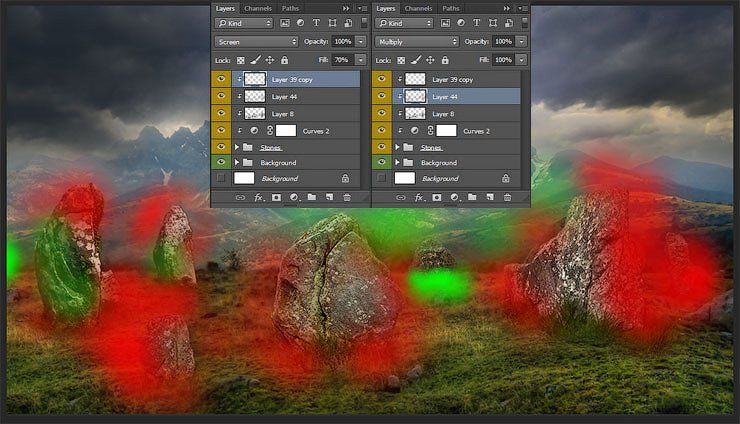
Task: Click type layer filter in left Layers panel
Action: (x=316, y=23)
